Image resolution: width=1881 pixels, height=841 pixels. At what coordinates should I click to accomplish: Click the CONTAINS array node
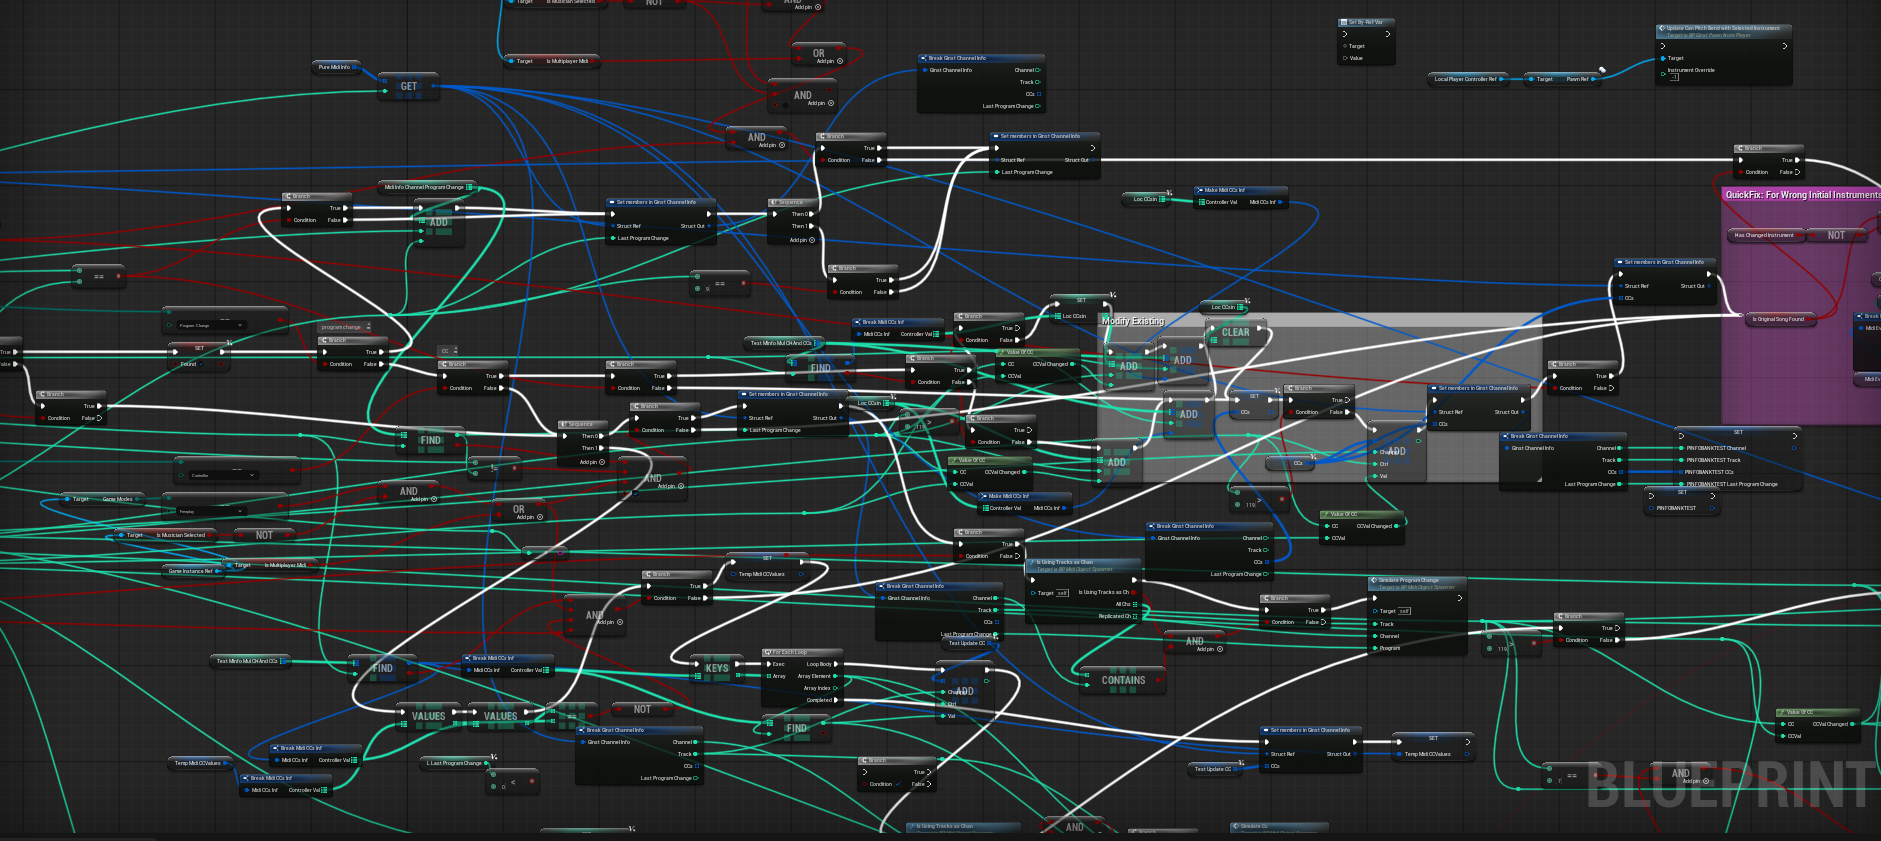[x=1123, y=680]
